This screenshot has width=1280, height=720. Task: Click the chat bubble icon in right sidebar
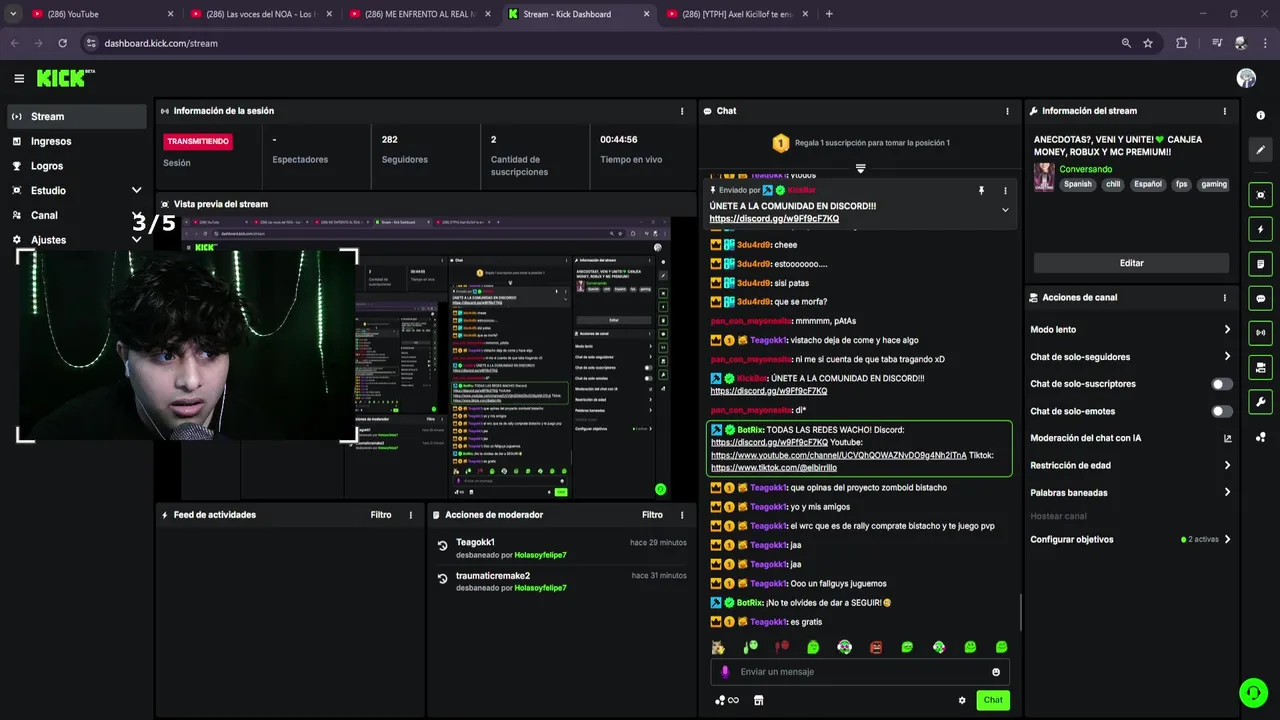[1260, 298]
